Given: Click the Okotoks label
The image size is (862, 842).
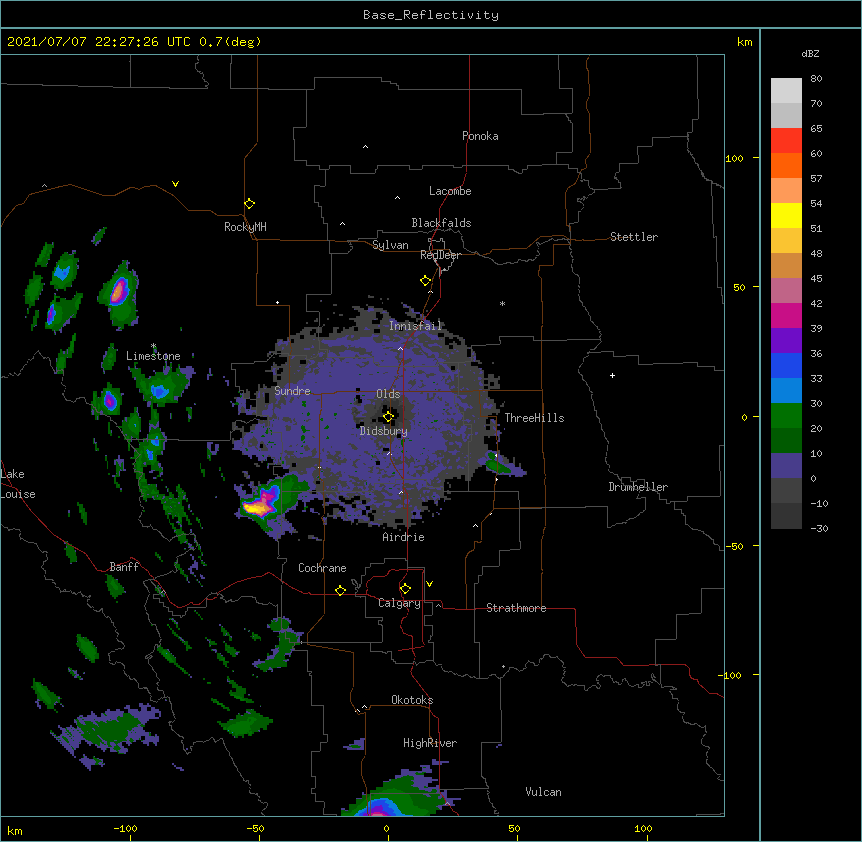Looking at the screenshot, I should click(412, 700).
